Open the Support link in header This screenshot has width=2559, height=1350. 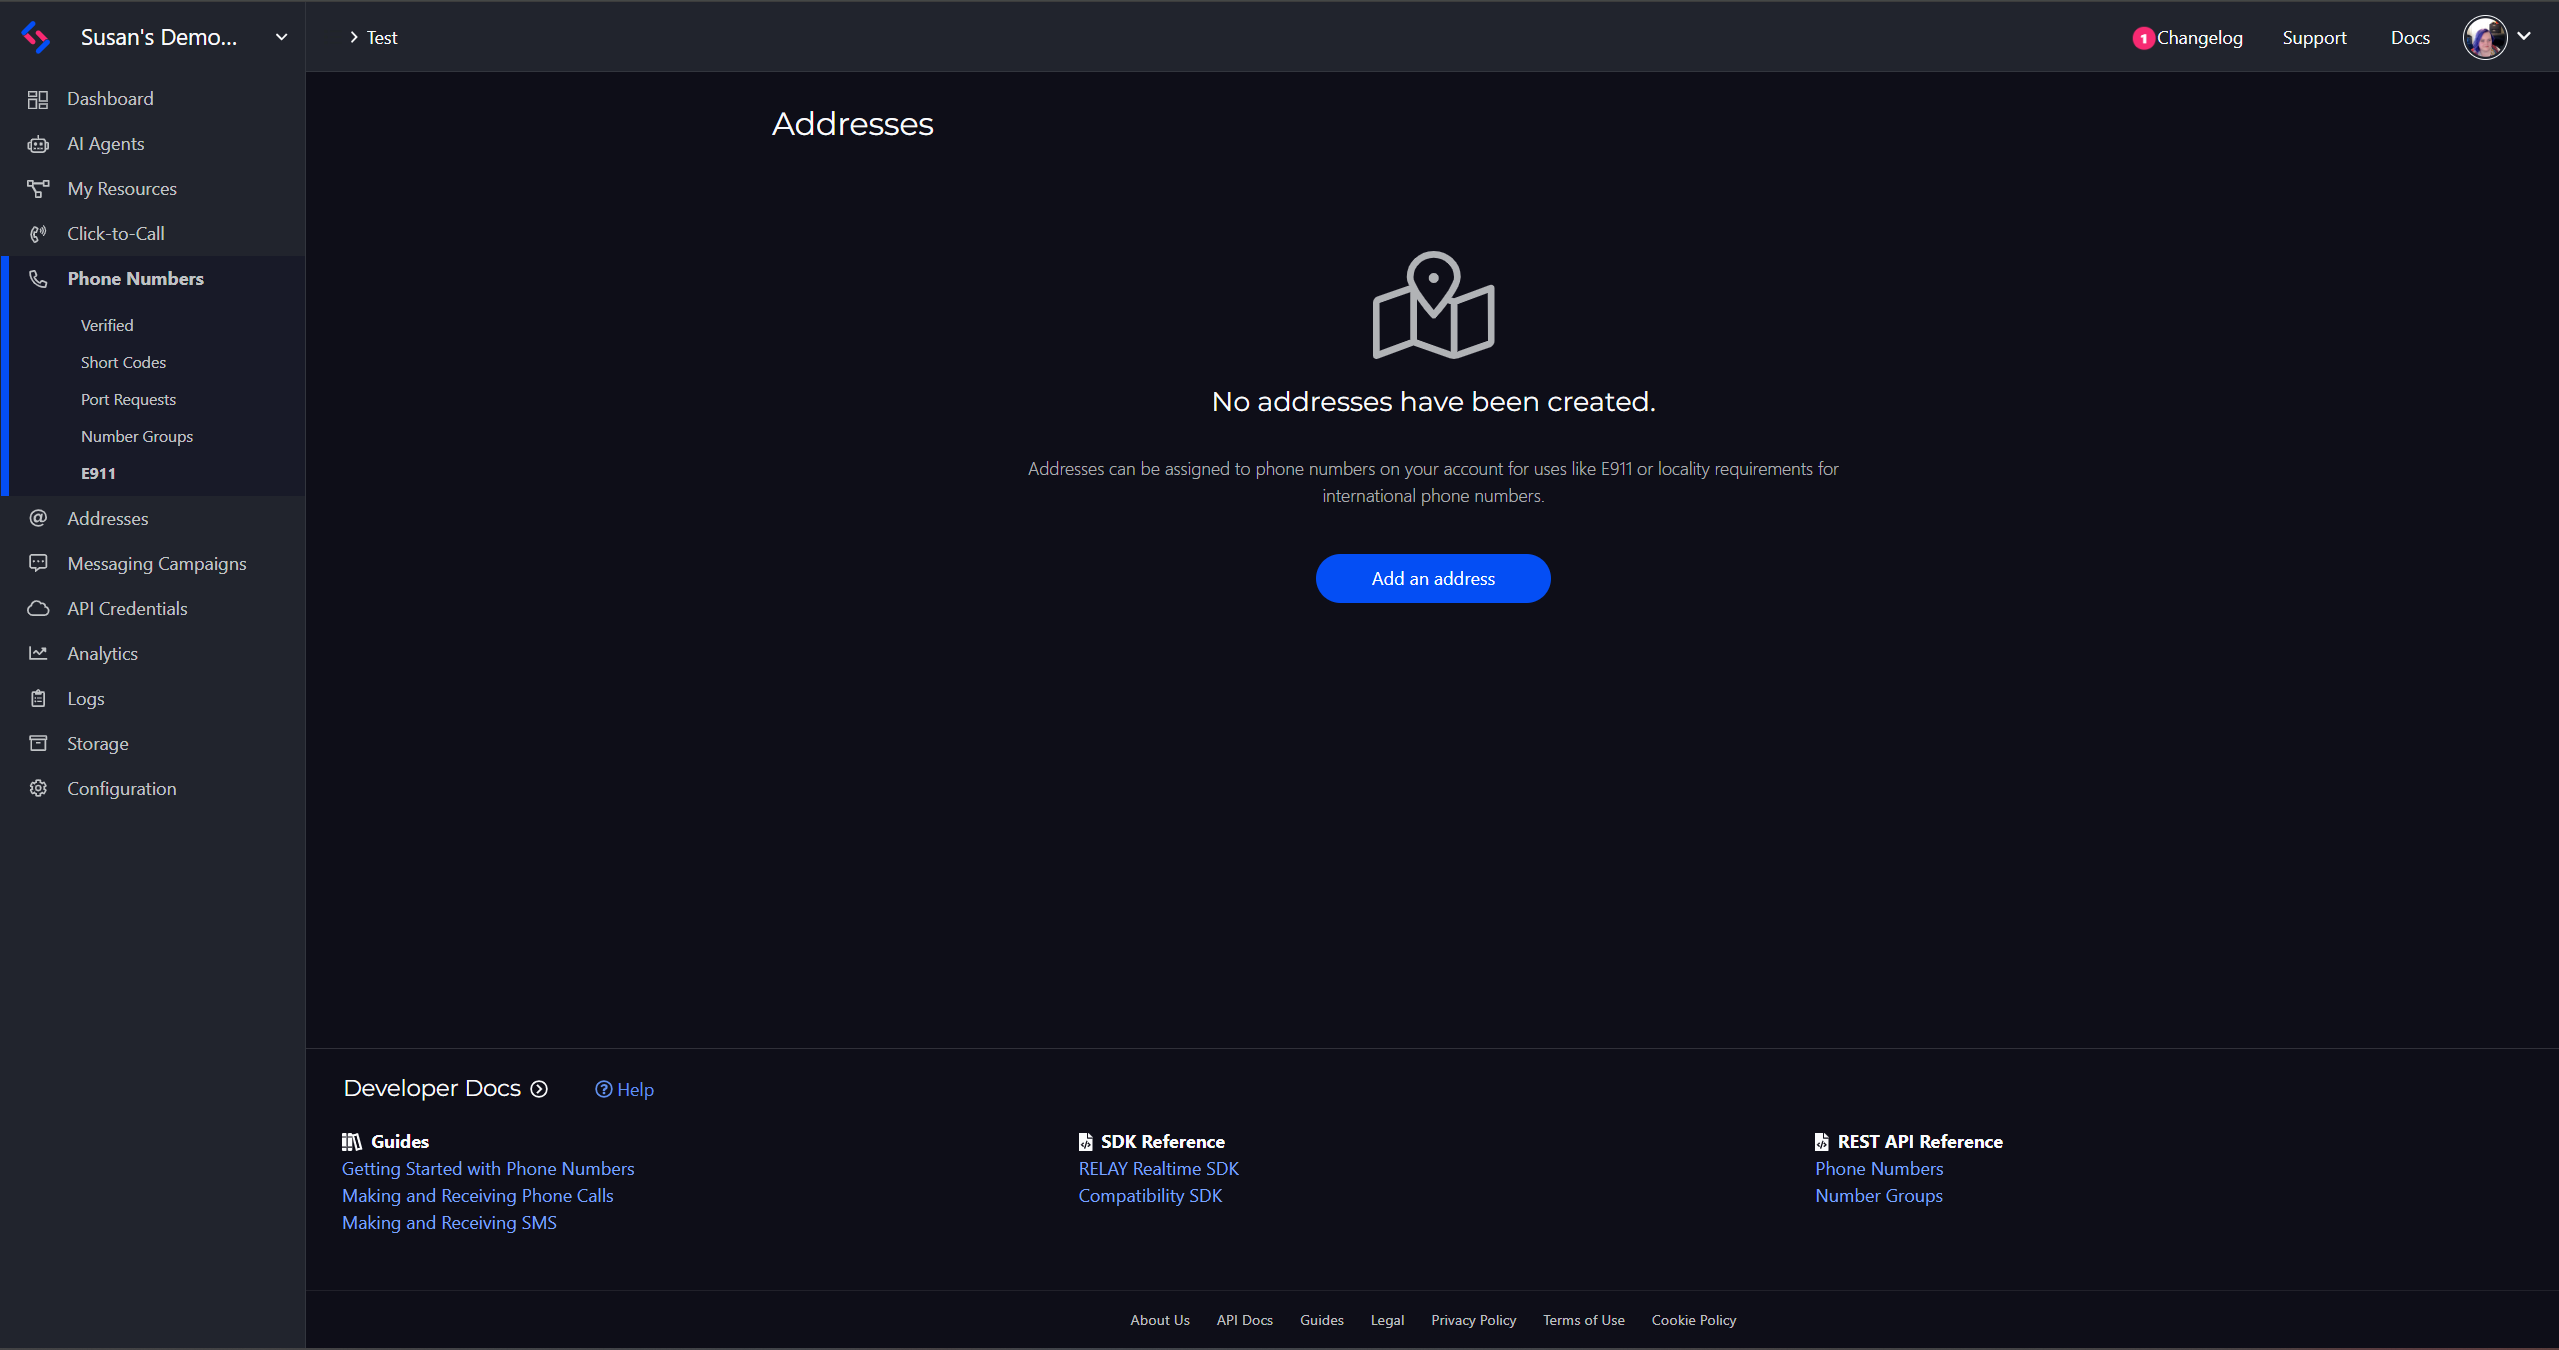(x=2314, y=37)
